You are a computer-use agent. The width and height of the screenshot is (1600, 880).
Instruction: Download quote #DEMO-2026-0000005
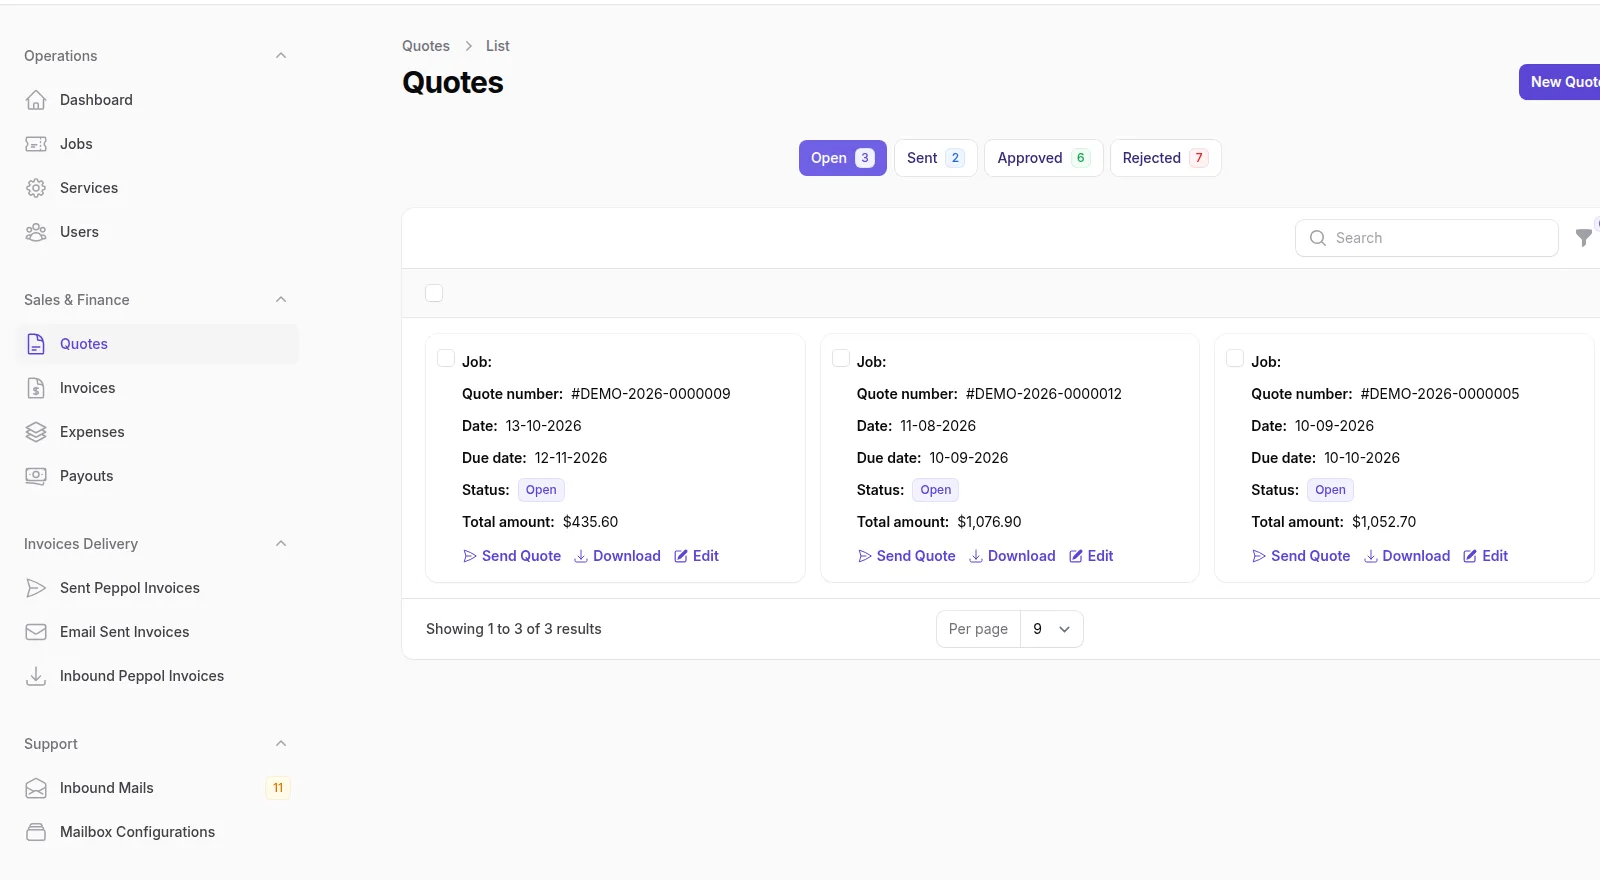tap(1407, 556)
